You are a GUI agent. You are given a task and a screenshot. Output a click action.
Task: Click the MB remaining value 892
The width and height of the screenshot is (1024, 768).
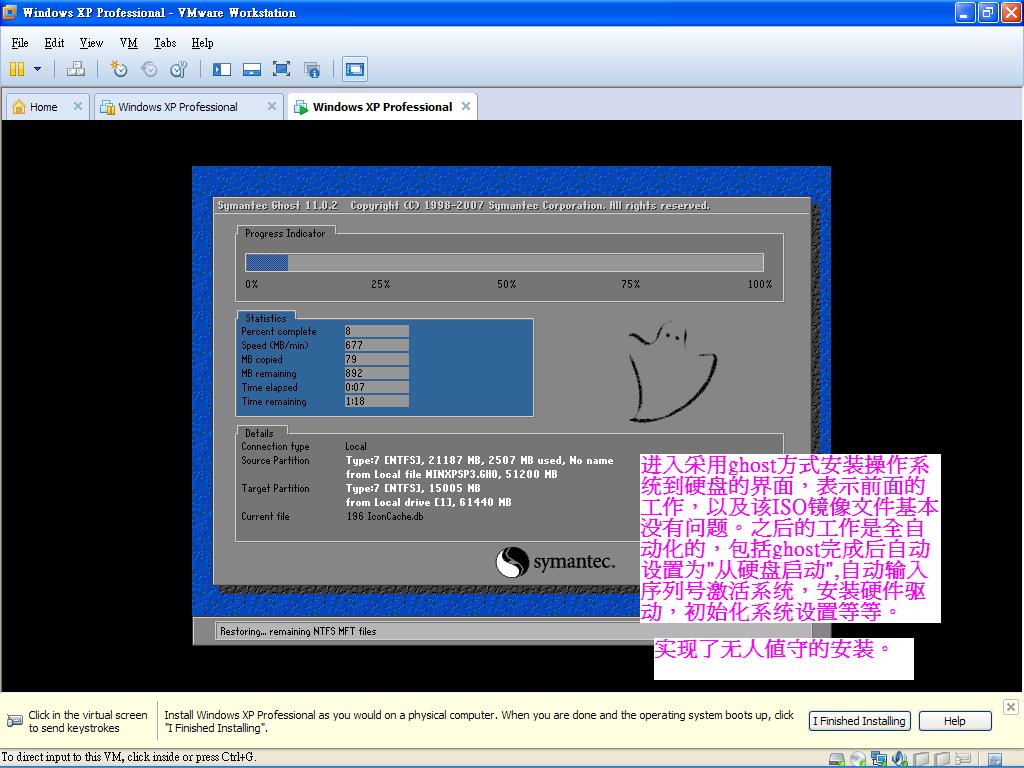click(376, 374)
